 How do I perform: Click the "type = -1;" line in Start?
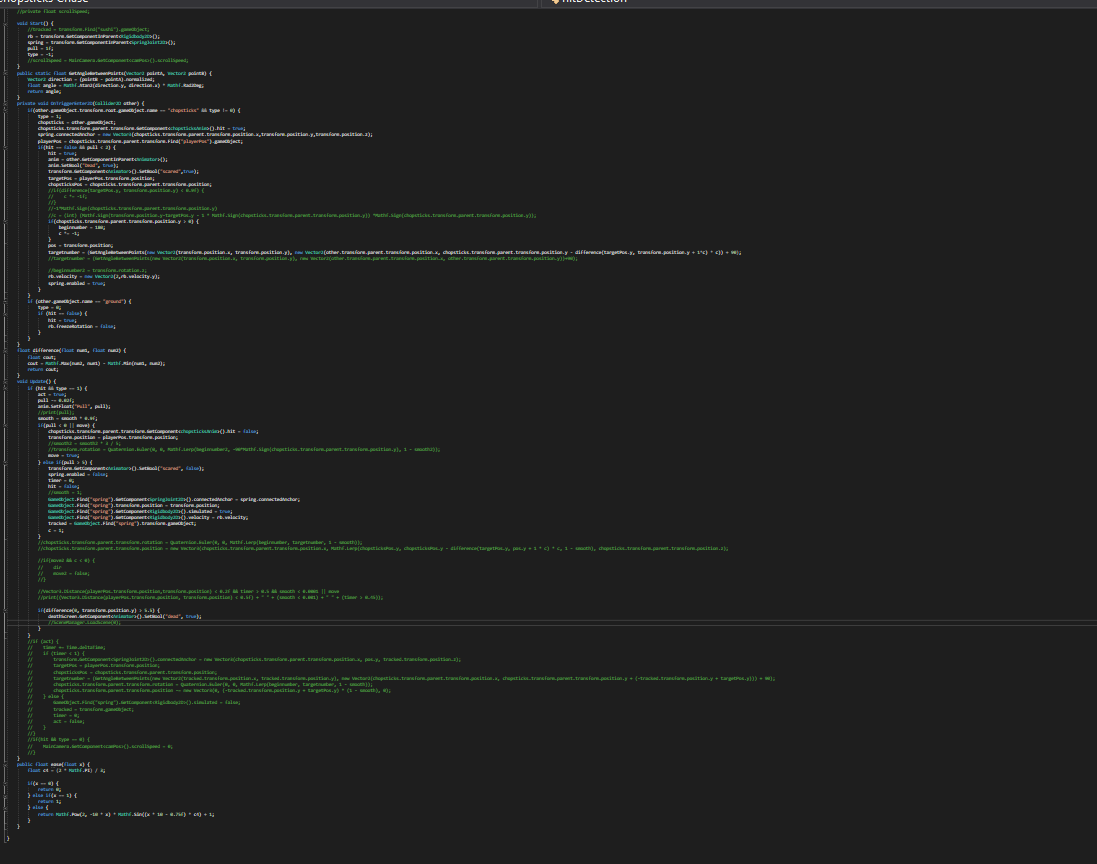pos(41,55)
